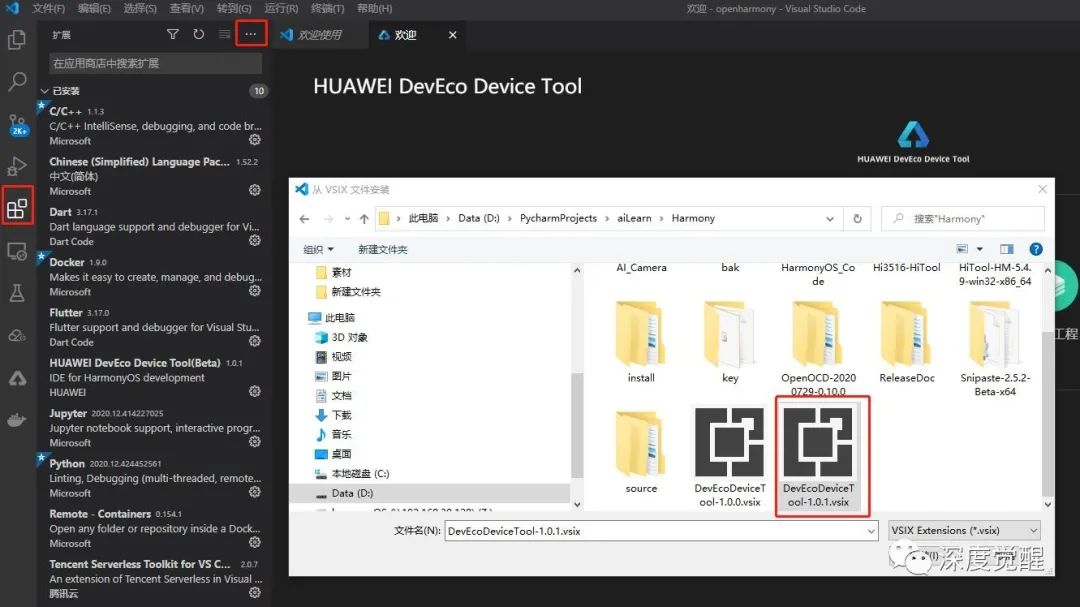Go back in file dialog navigation
This screenshot has height=607, width=1080.
(304, 218)
